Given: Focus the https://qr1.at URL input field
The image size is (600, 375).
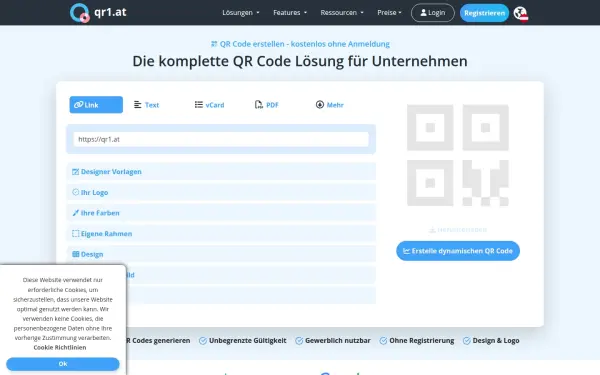Looking at the screenshot, I should [x=221, y=139].
